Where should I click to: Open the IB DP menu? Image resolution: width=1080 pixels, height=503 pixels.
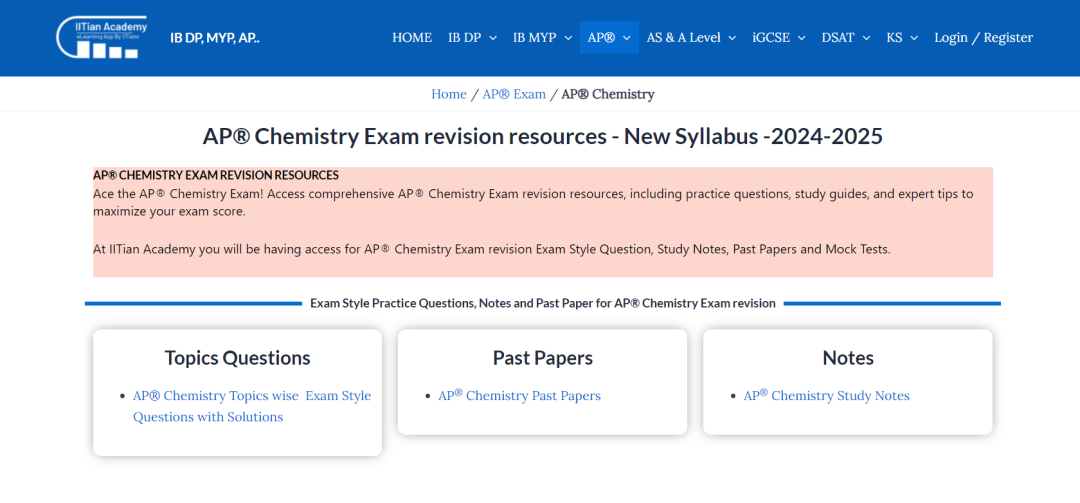464,37
